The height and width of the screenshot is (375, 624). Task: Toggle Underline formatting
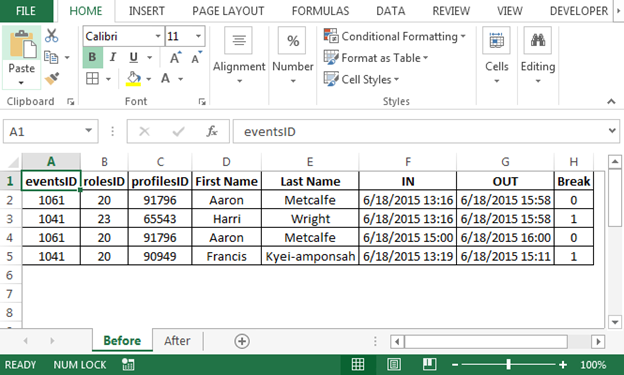[133, 57]
